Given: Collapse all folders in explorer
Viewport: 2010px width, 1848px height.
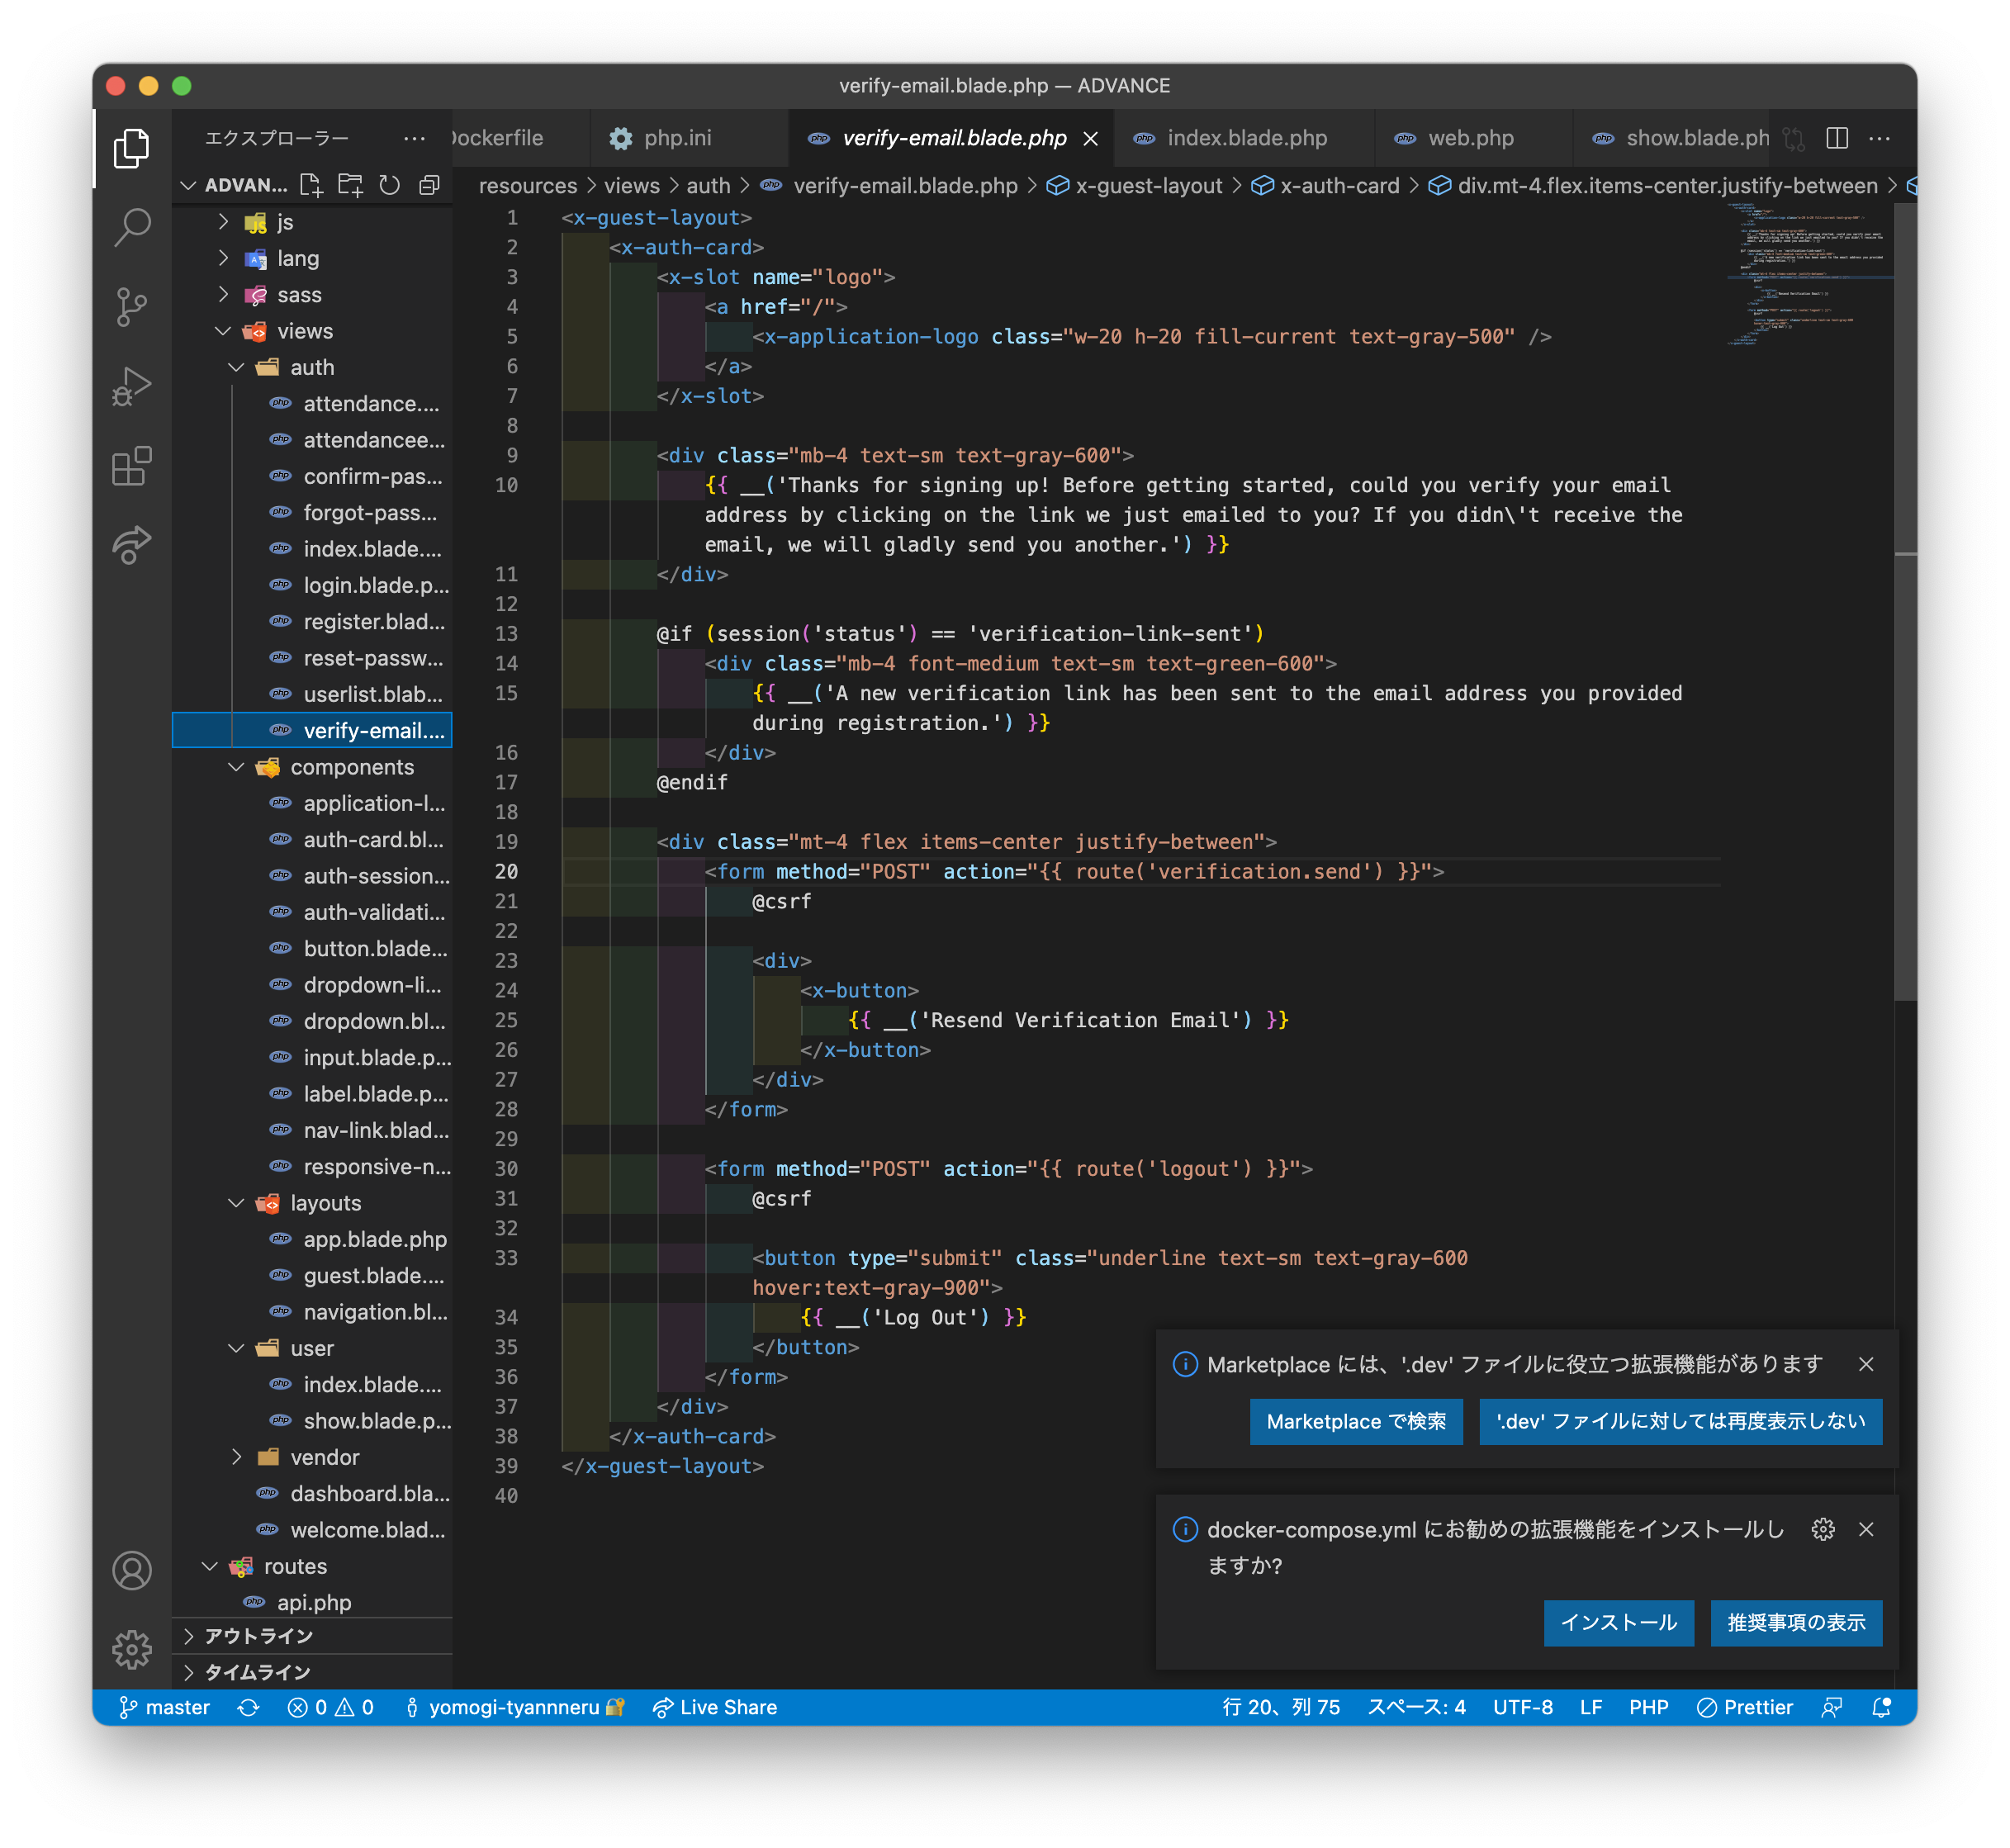Looking at the screenshot, I should pos(429,185).
